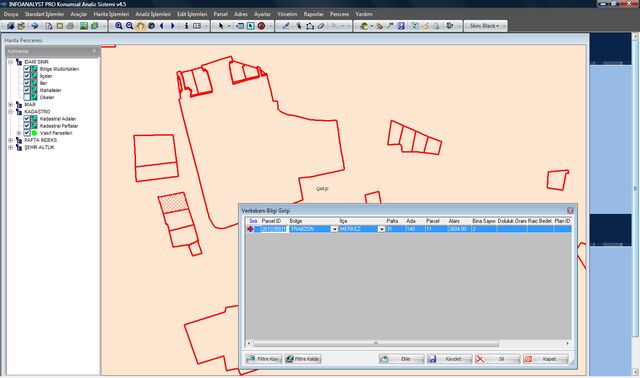Go to next map view arrow

[x=173, y=26]
